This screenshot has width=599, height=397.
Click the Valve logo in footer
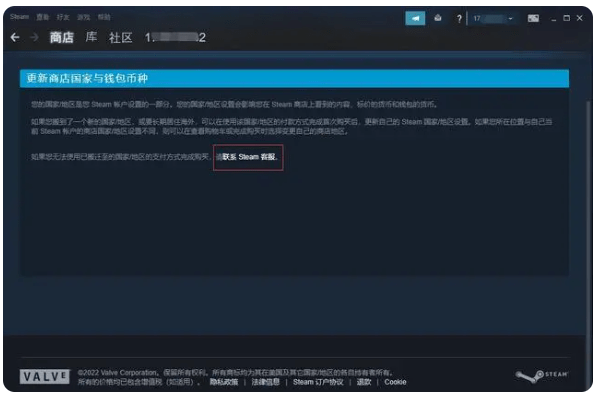[x=45, y=377]
